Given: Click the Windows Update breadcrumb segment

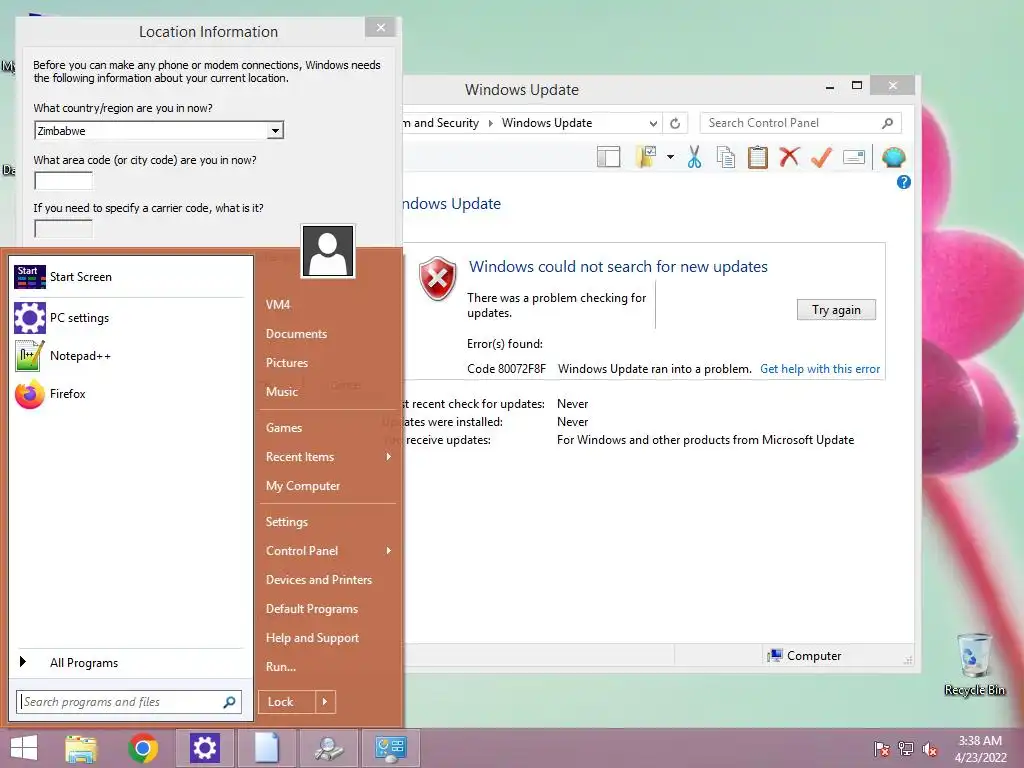Looking at the screenshot, I should click(x=547, y=123).
